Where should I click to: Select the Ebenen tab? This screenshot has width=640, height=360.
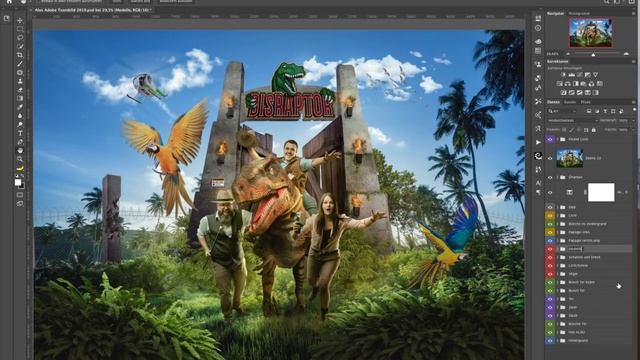[553, 102]
